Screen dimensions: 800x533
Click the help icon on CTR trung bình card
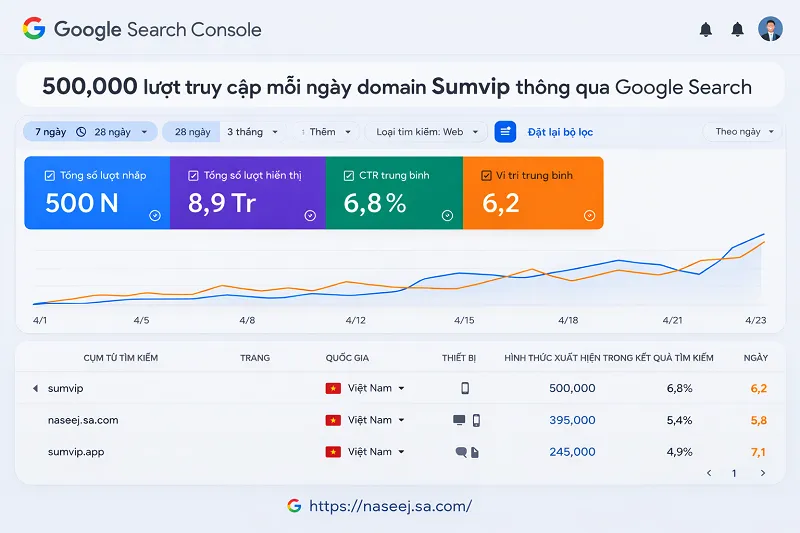447,215
